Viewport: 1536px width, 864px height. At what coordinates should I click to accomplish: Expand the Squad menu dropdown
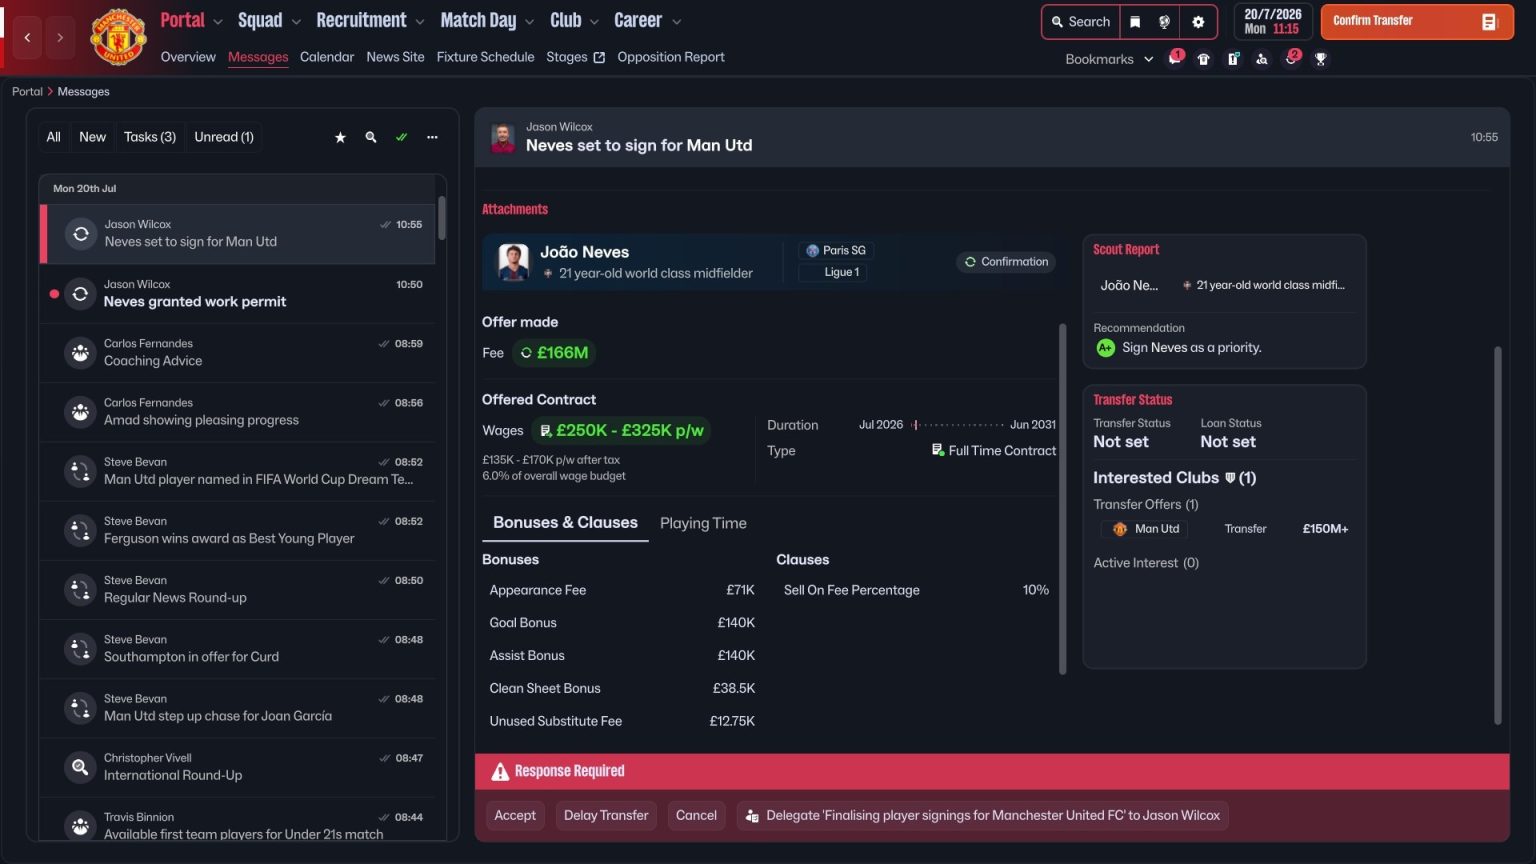tap(268, 21)
